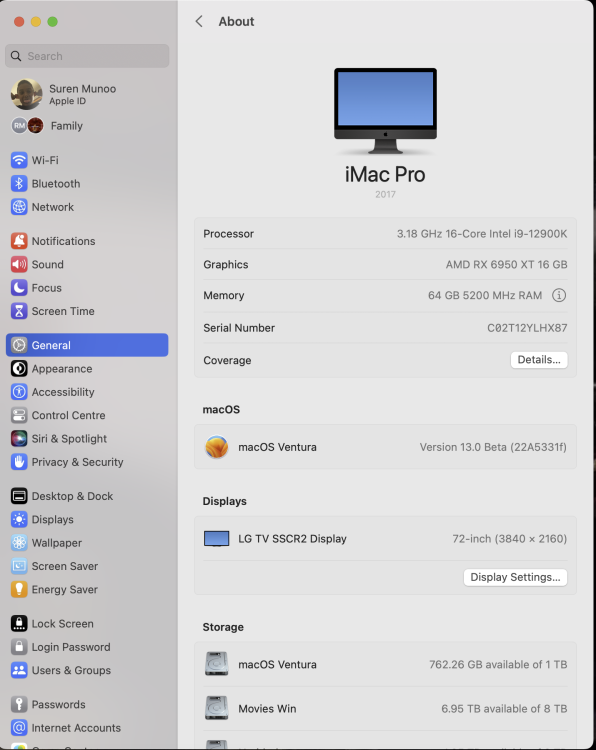Click the iMac Pro computer image

pyautogui.click(x=386, y=111)
